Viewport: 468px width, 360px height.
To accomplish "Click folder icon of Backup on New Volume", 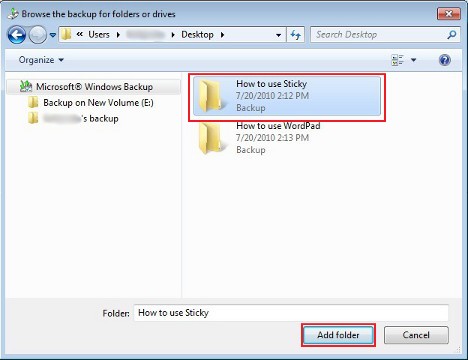I will (33, 102).
